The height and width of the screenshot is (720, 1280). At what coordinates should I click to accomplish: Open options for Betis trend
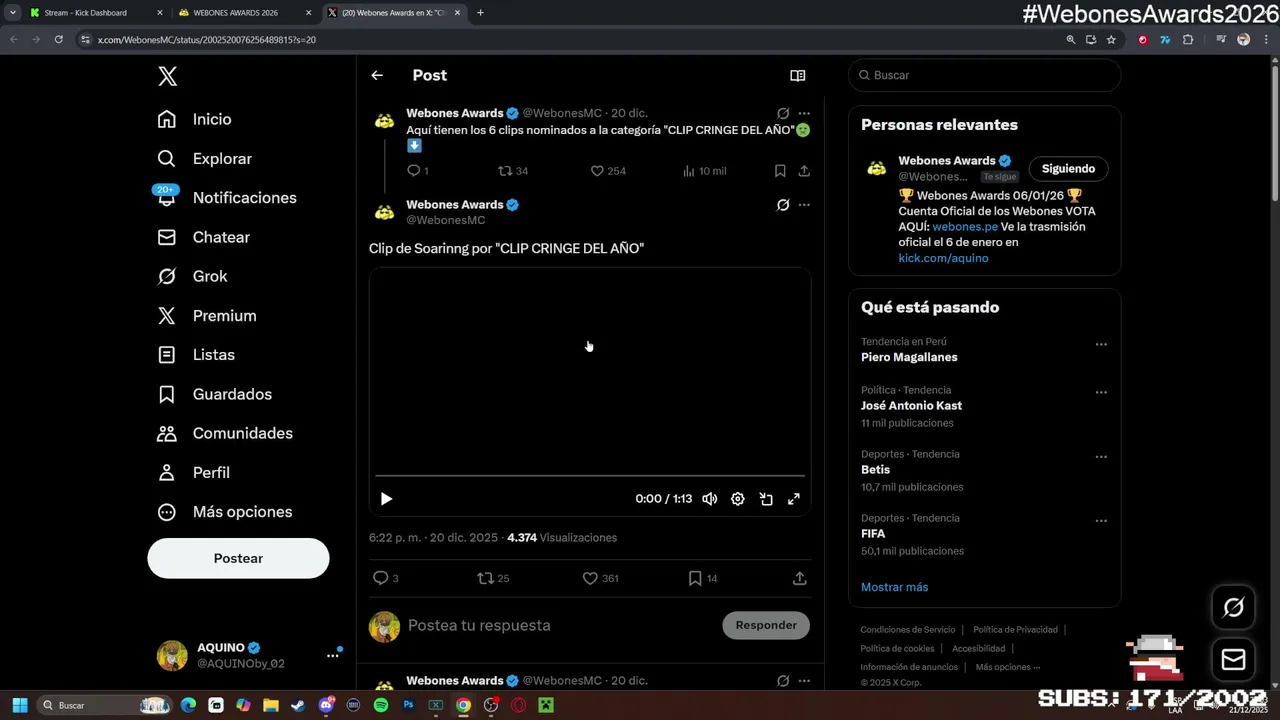(1101, 457)
